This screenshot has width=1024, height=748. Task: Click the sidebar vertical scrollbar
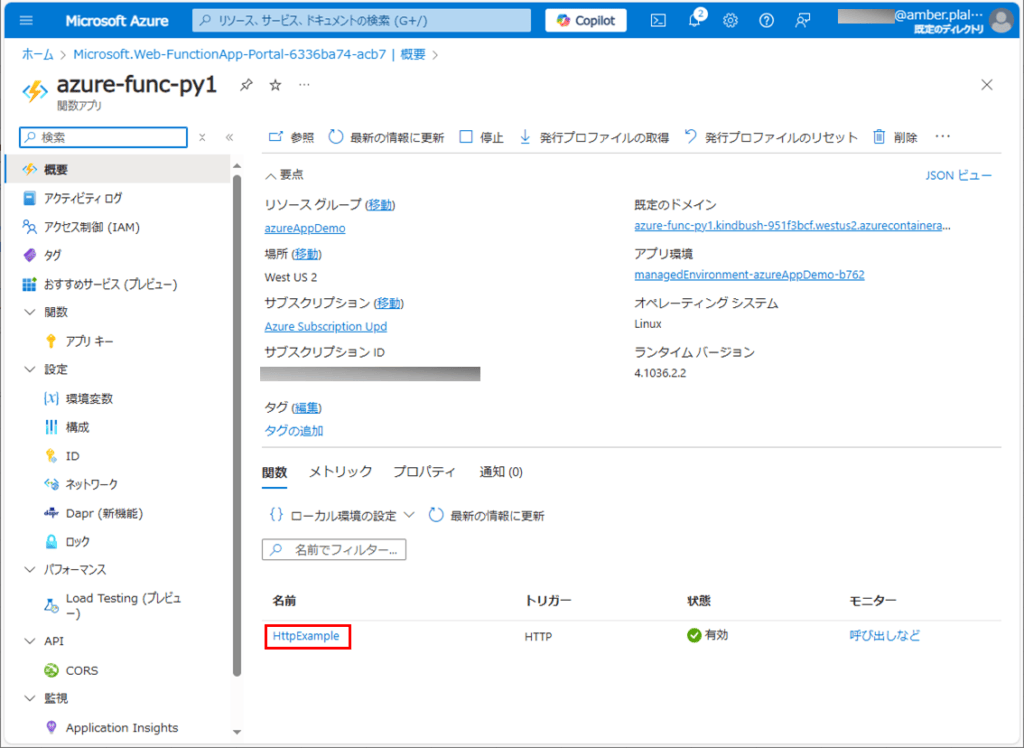click(237, 420)
